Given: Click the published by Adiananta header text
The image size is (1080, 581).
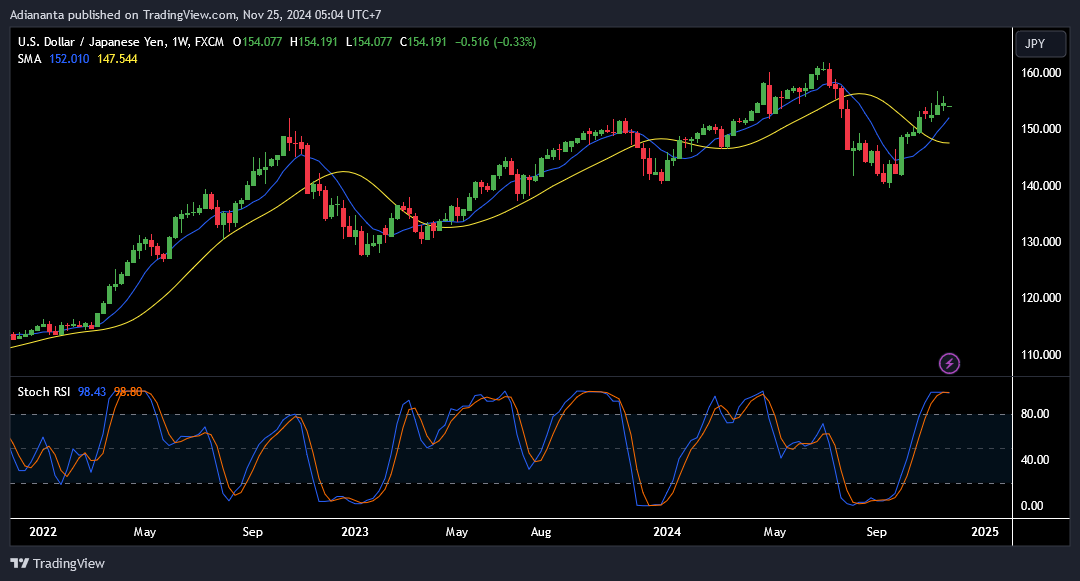Looking at the screenshot, I should tap(195, 14).
